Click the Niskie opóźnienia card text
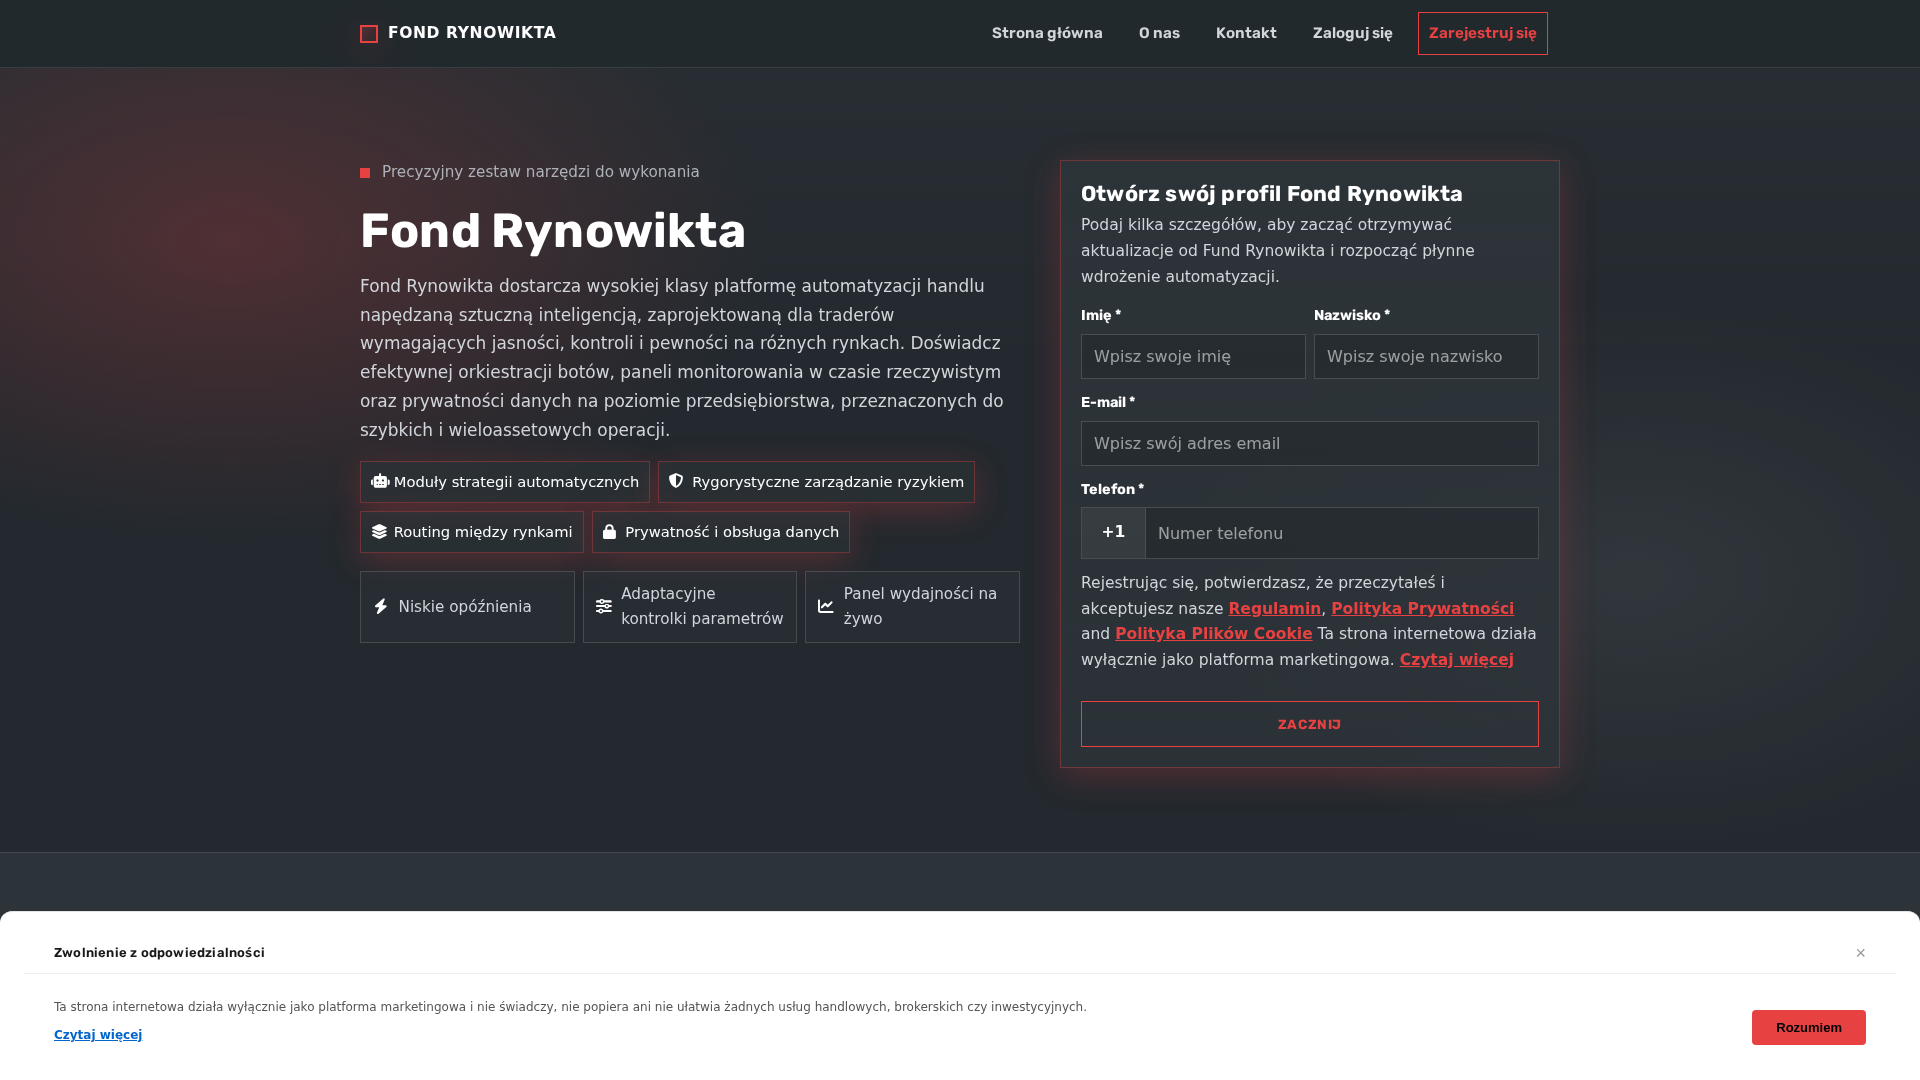 [x=465, y=607]
